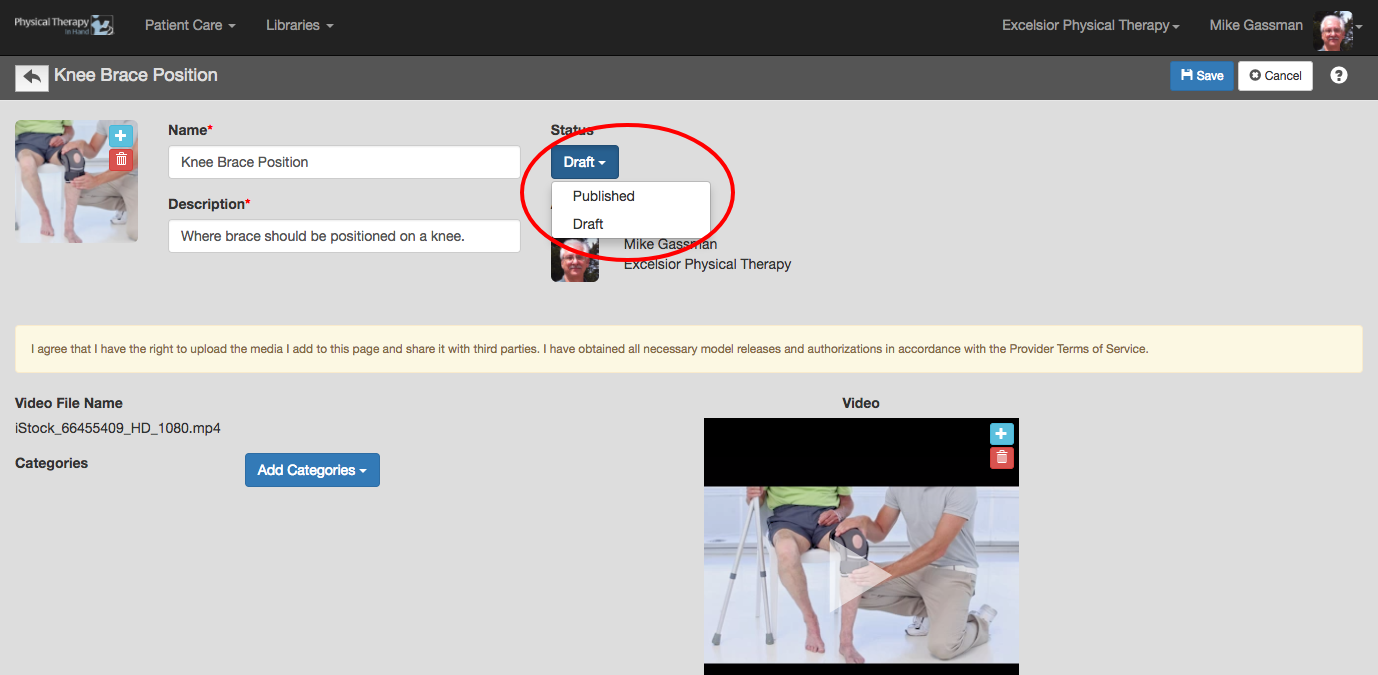Click the back arrow icon
Screen dimensions: 1378x675
point(32,77)
